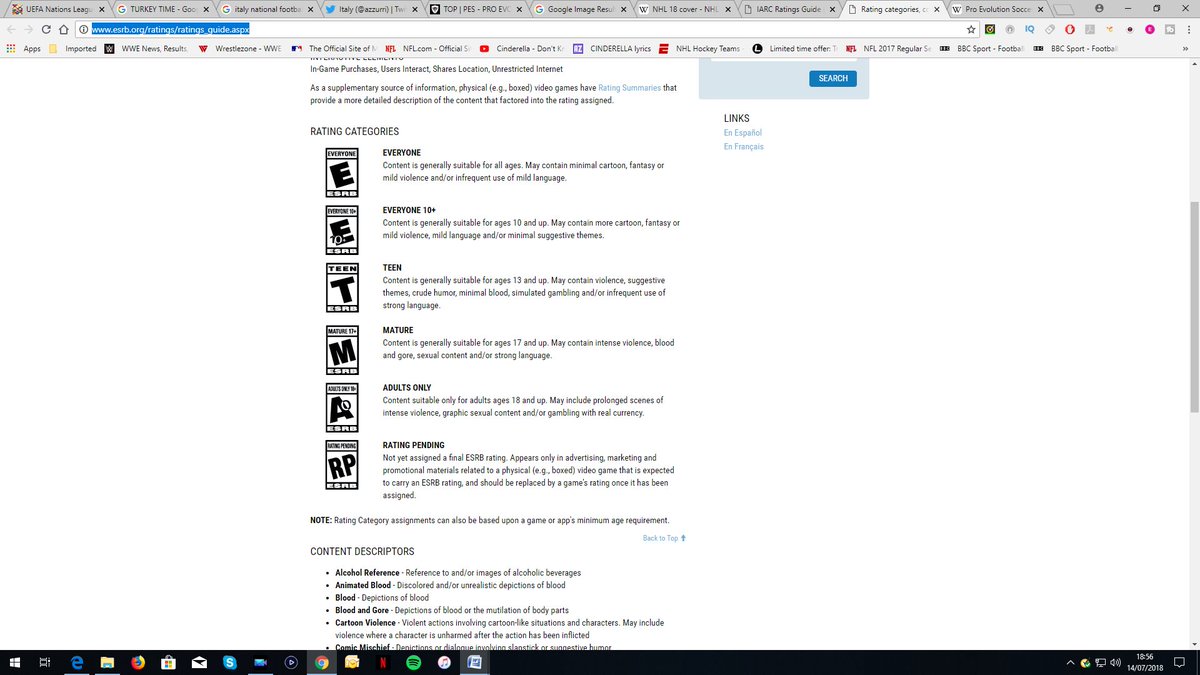Click the ESRB Teen rating icon
Viewport: 1200px width, 675px height.
coord(343,288)
